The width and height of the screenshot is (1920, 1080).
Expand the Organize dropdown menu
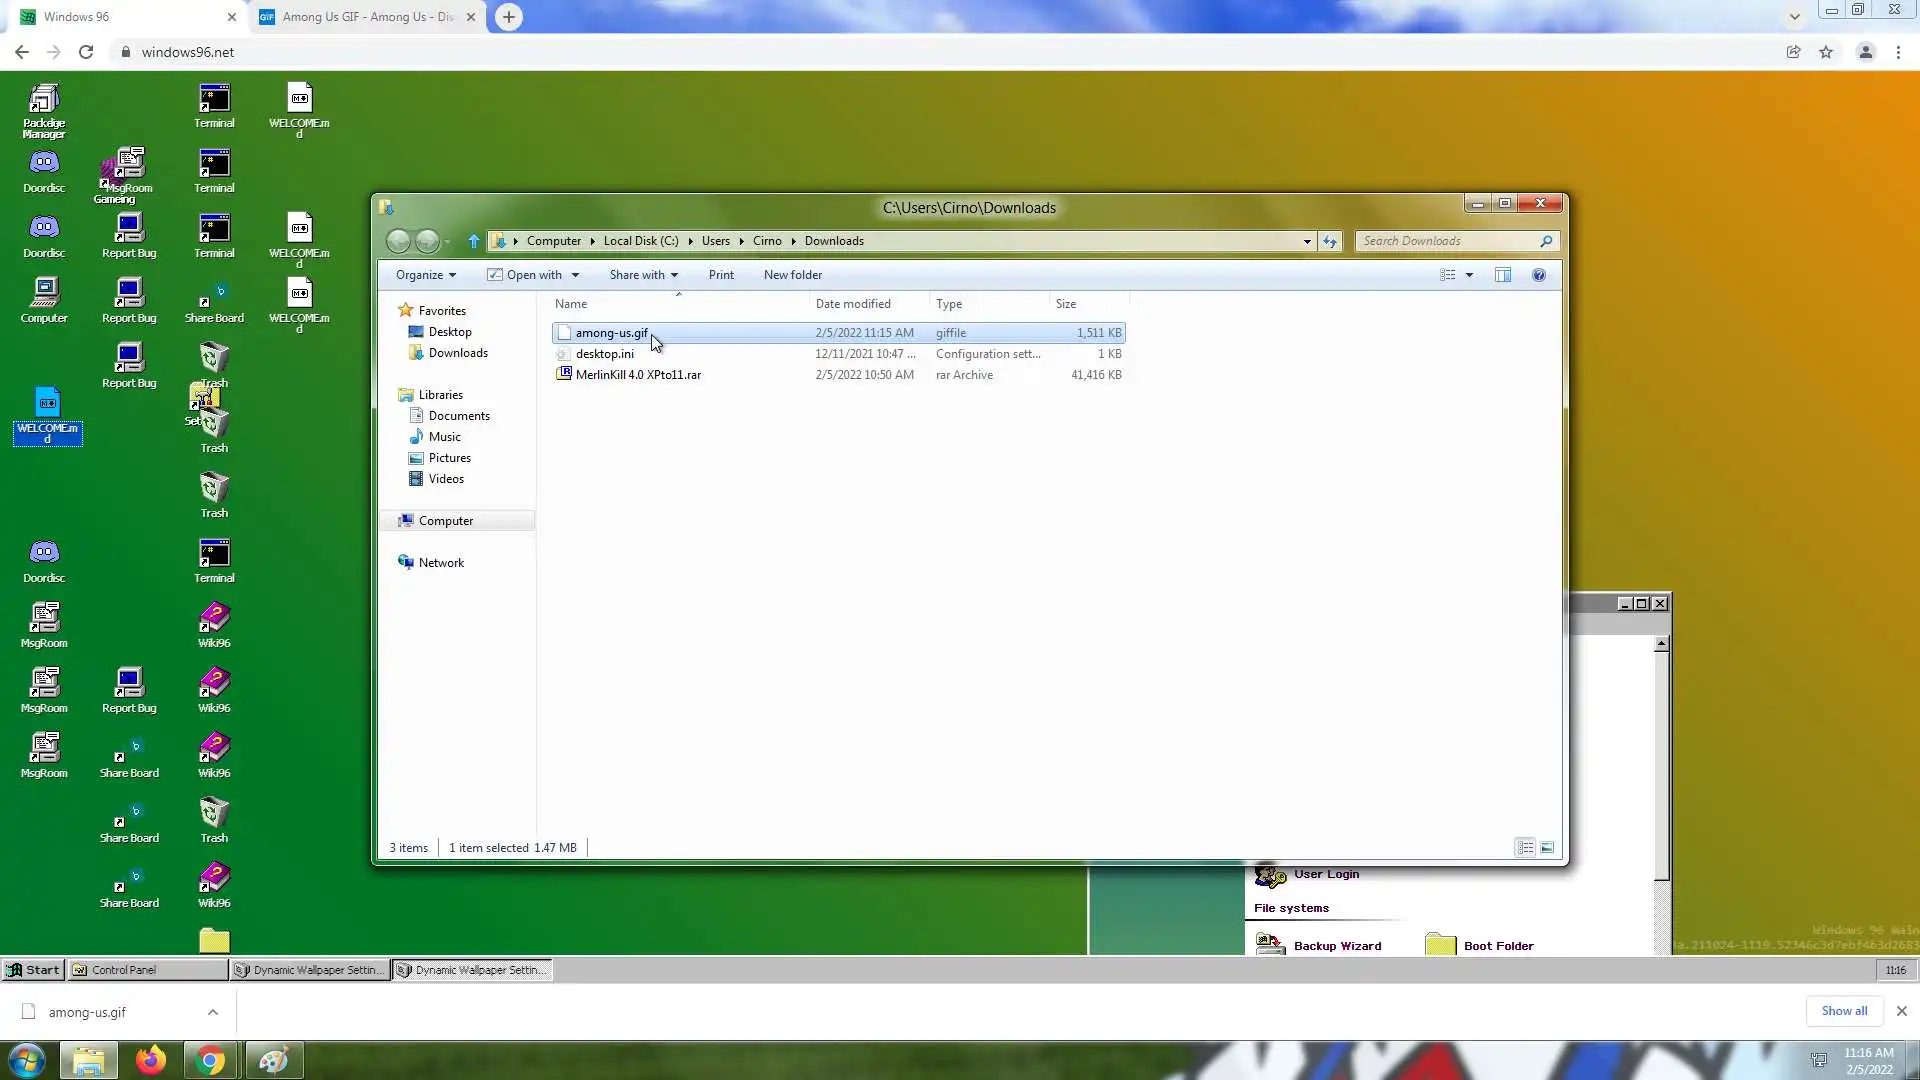pos(426,275)
